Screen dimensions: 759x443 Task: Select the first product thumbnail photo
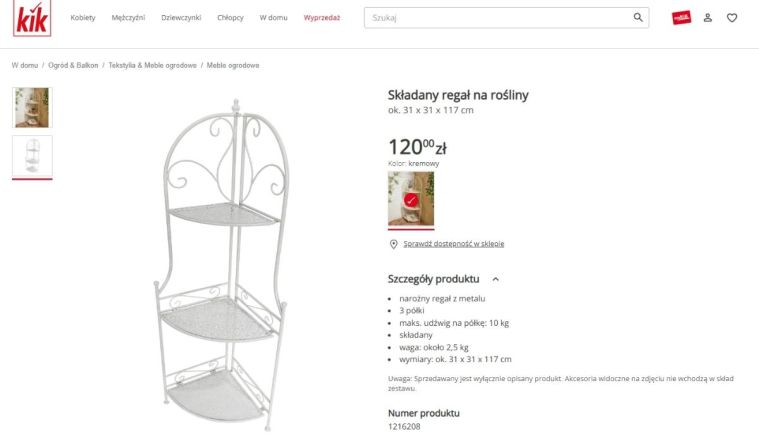click(32, 107)
